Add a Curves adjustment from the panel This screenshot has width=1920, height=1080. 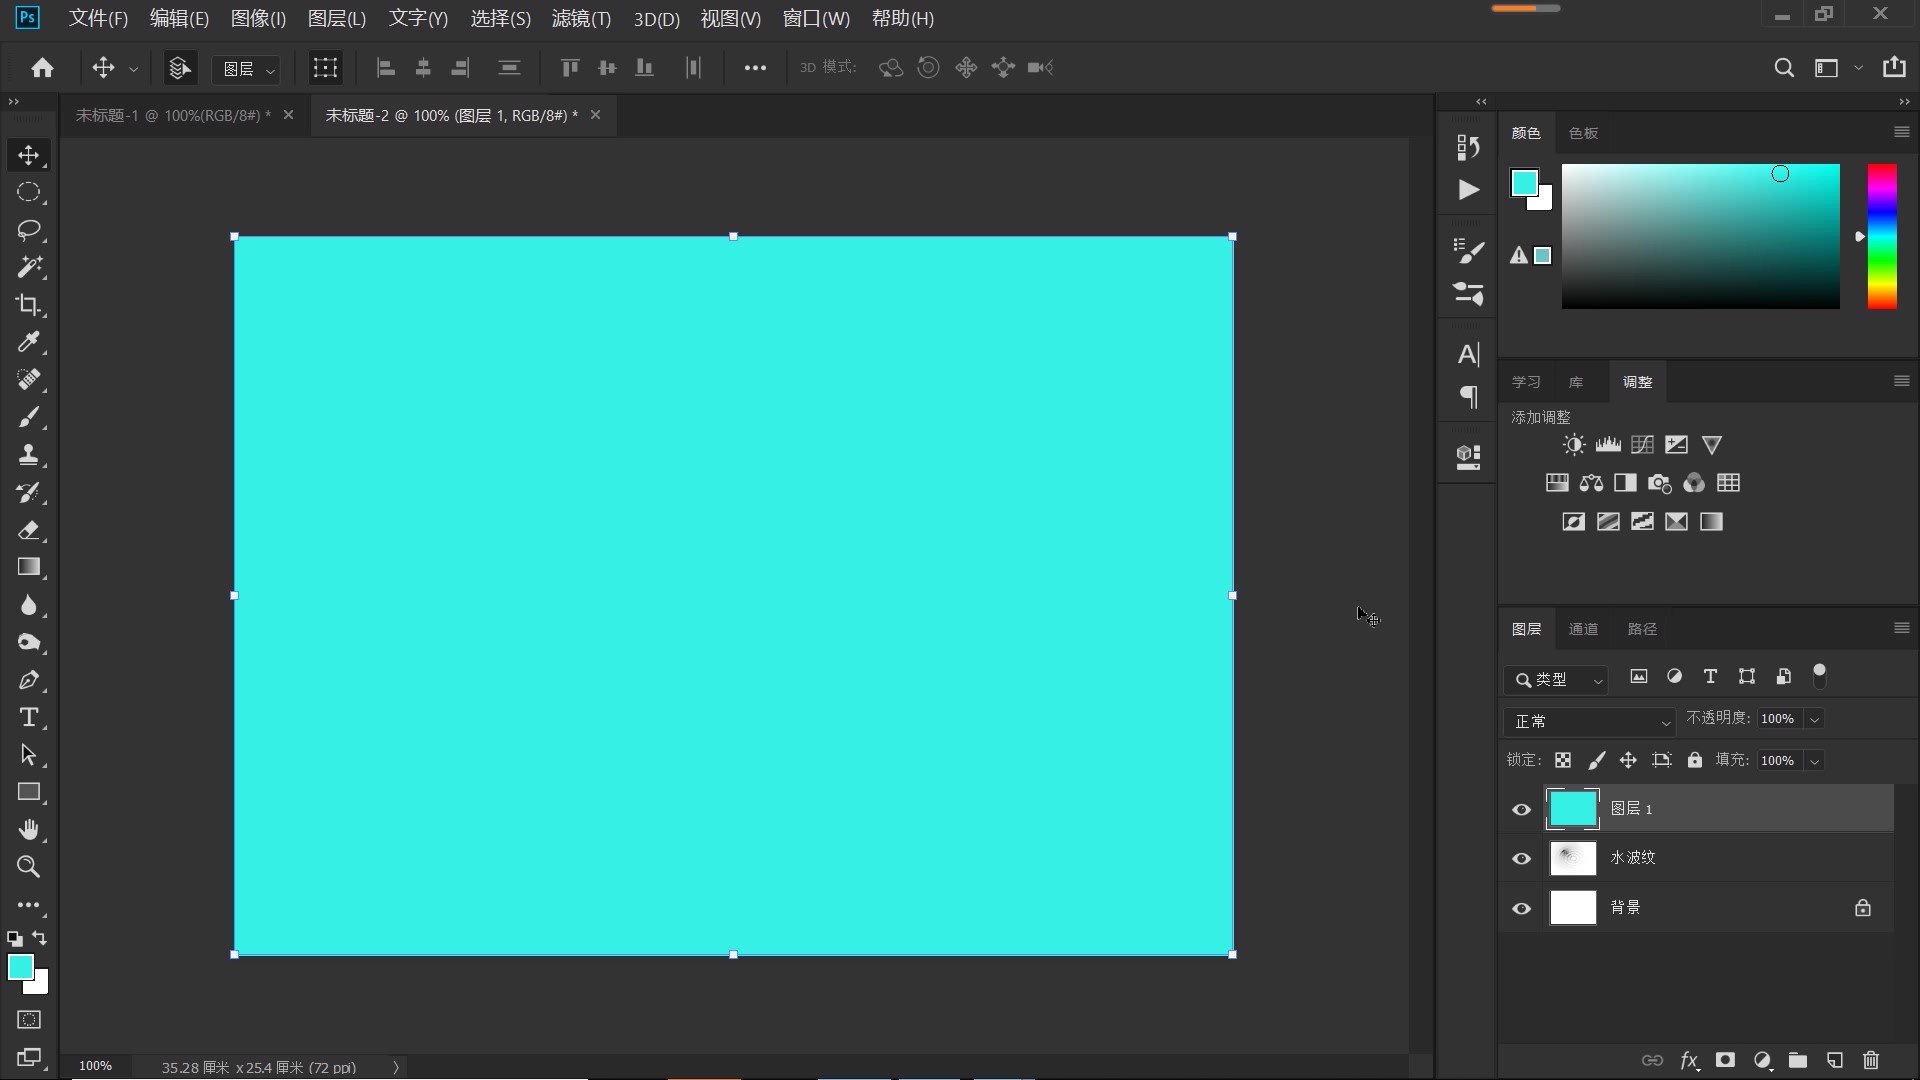(1642, 445)
